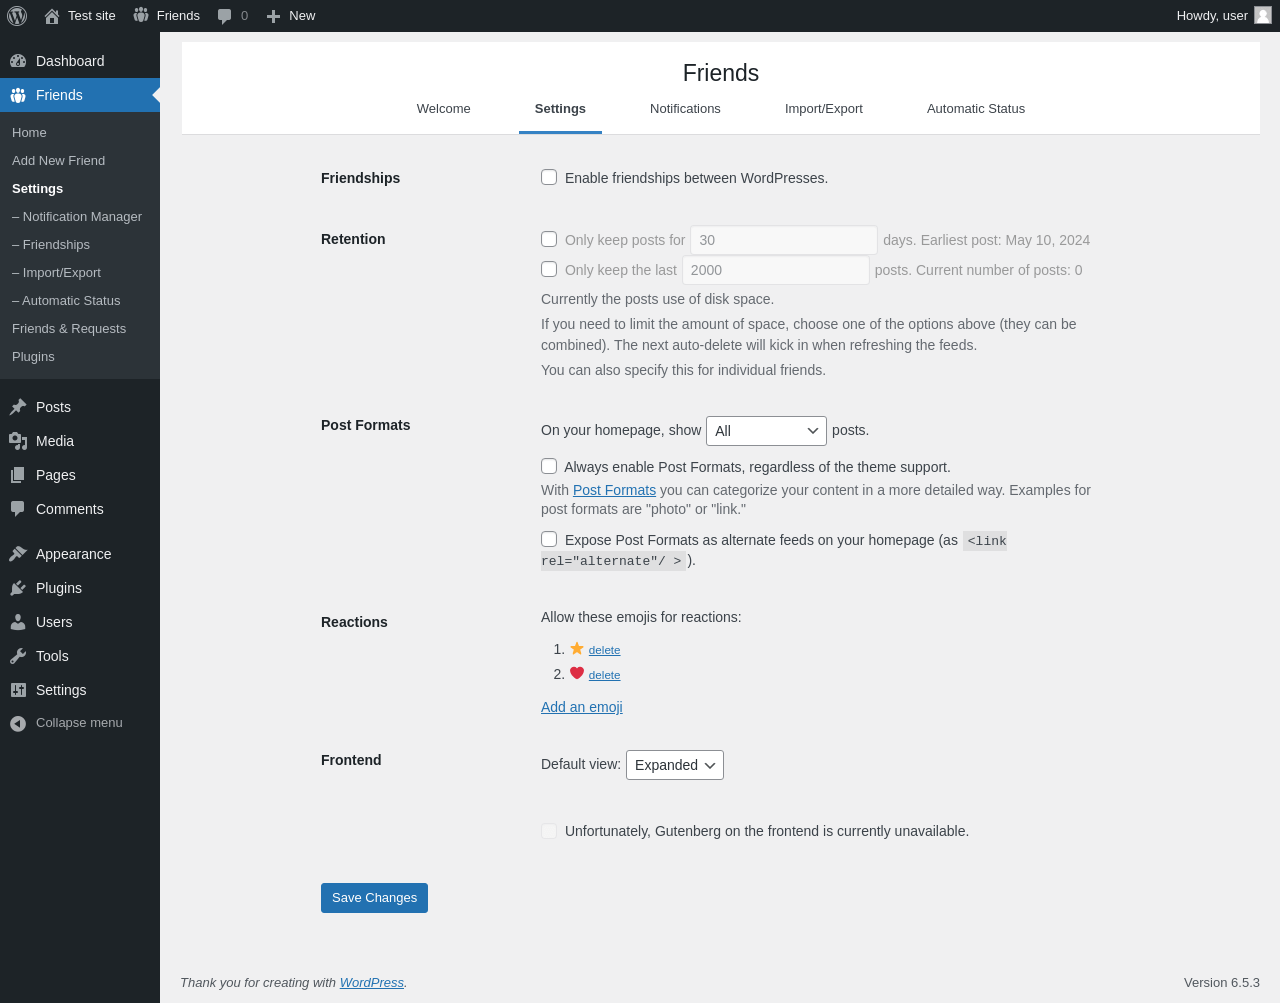This screenshot has width=1280, height=1003.
Task: Switch to the Notifications tab
Action: pos(685,109)
